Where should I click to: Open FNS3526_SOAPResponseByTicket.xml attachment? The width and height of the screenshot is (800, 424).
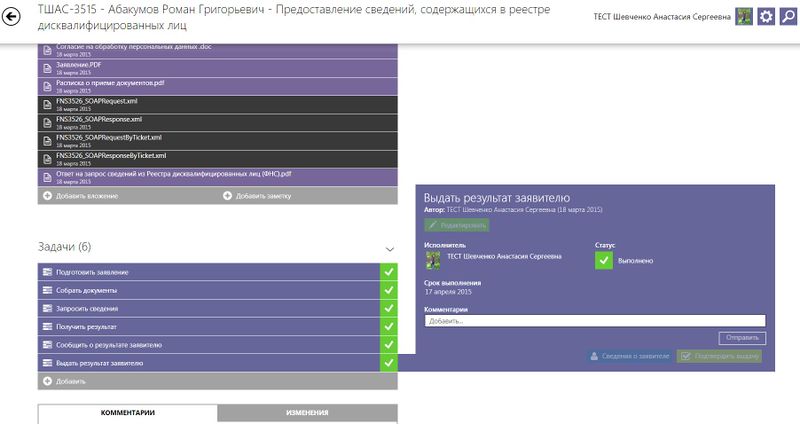(217, 159)
